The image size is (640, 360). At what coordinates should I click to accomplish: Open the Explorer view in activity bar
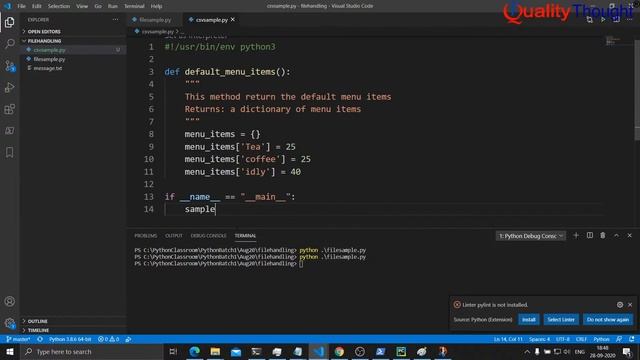(9, 22)
